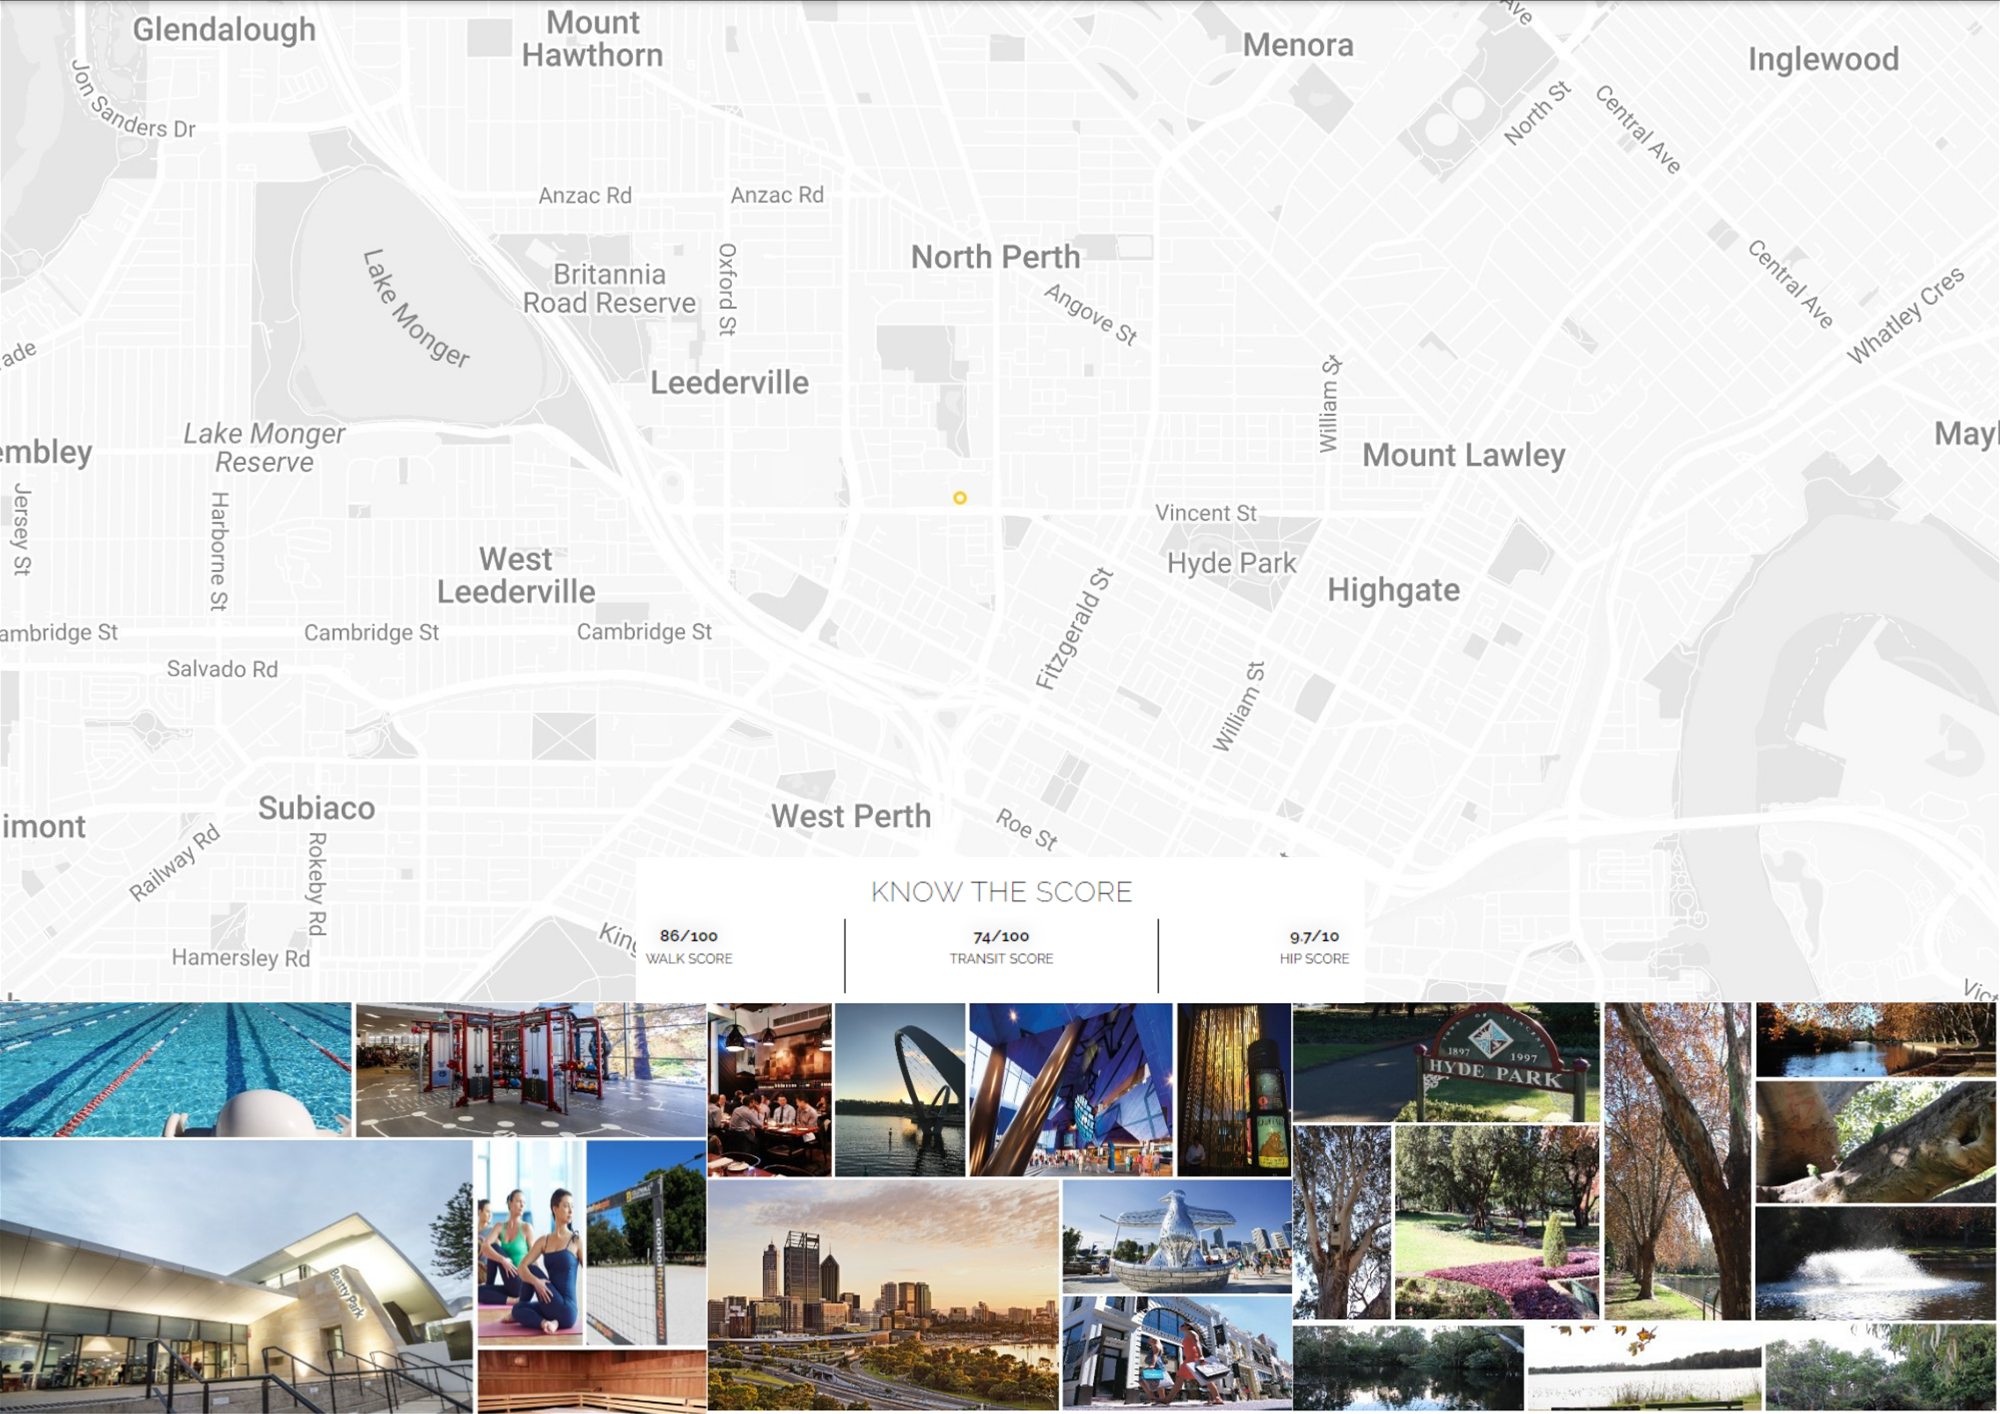Open the Hyde Park sign photo
2000x1414 pixels.
click(x=1446, y=1062)
